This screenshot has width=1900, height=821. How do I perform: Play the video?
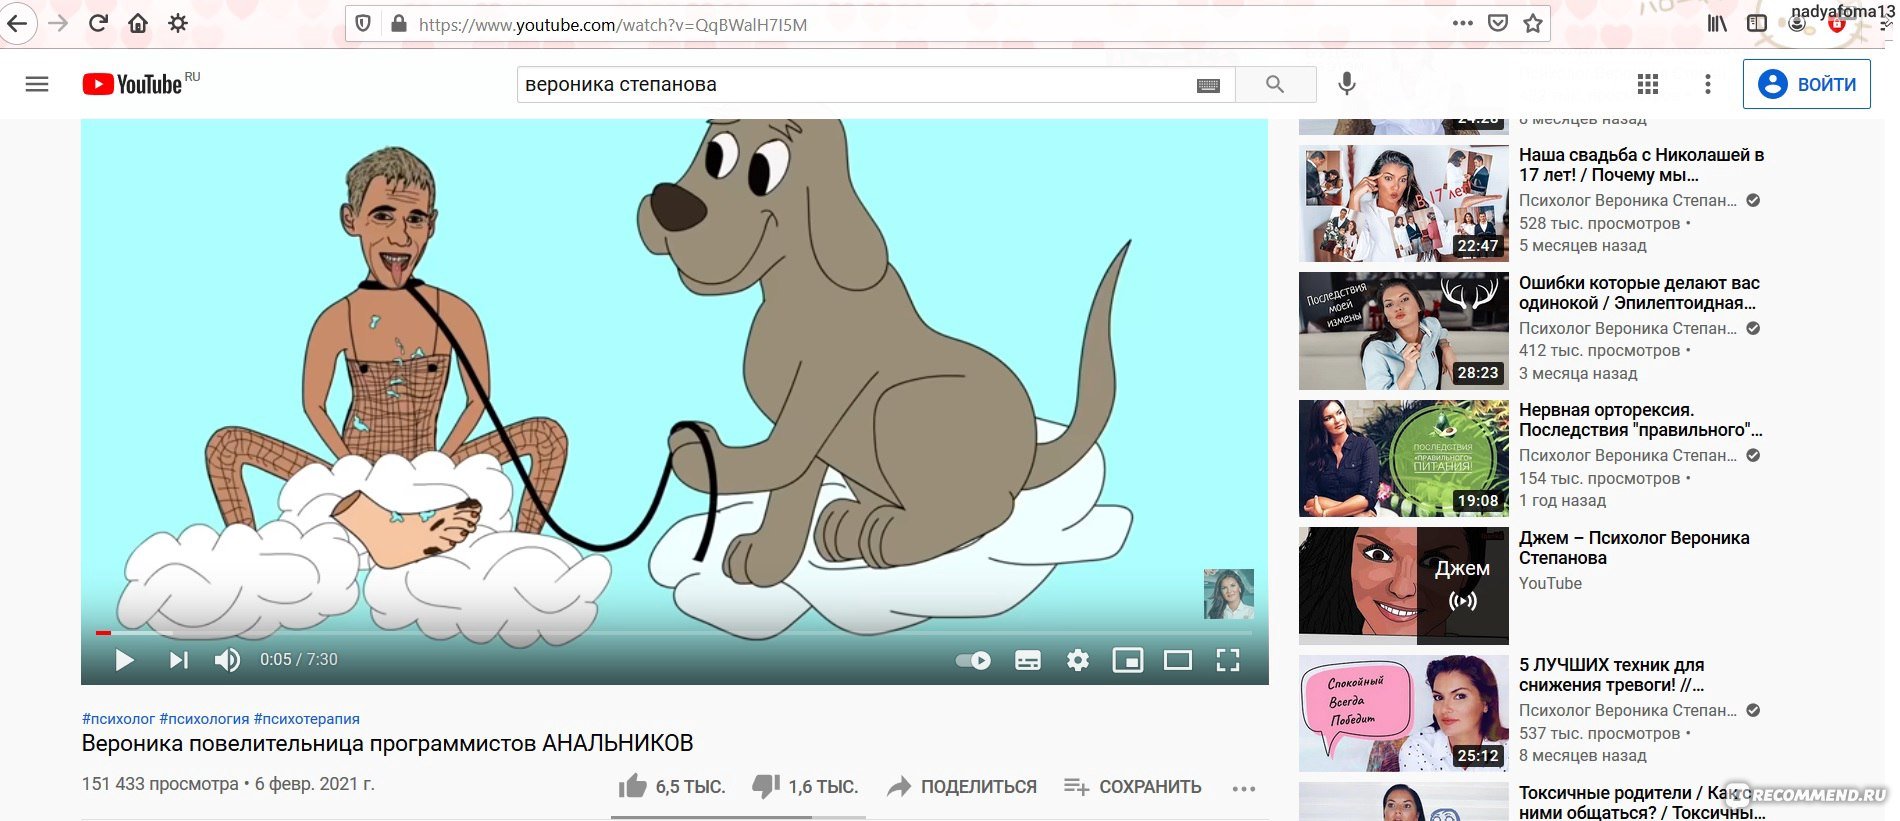pyautogui.click(x=124, y=660)
